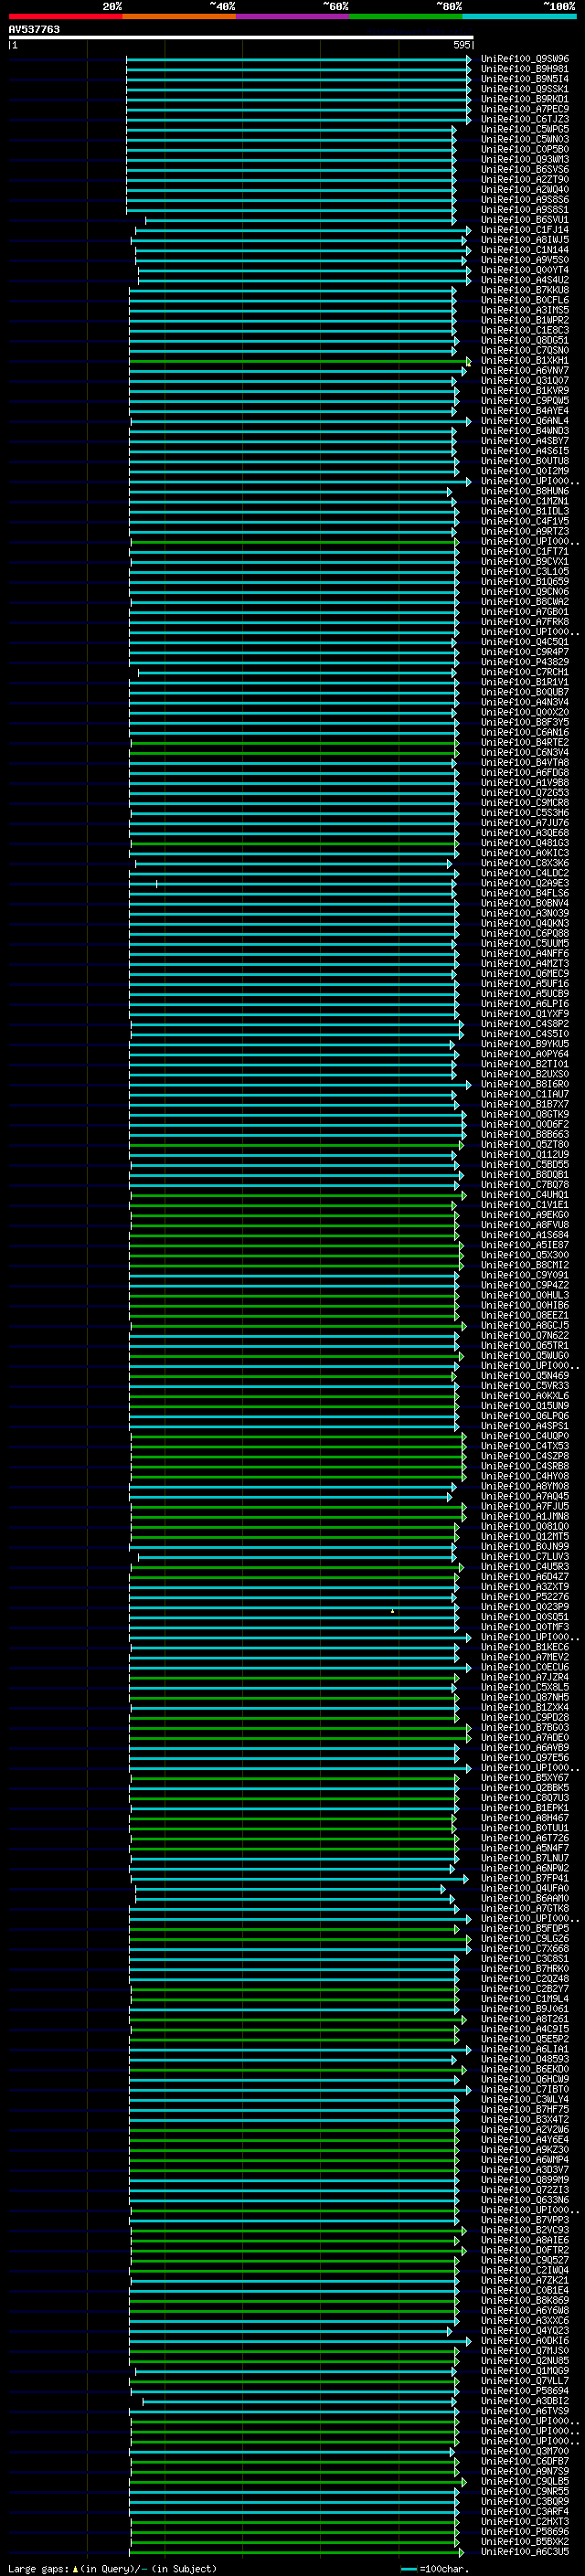
Task: Click the UniRef100_C7X668 label
Action: coord(525,1949)
